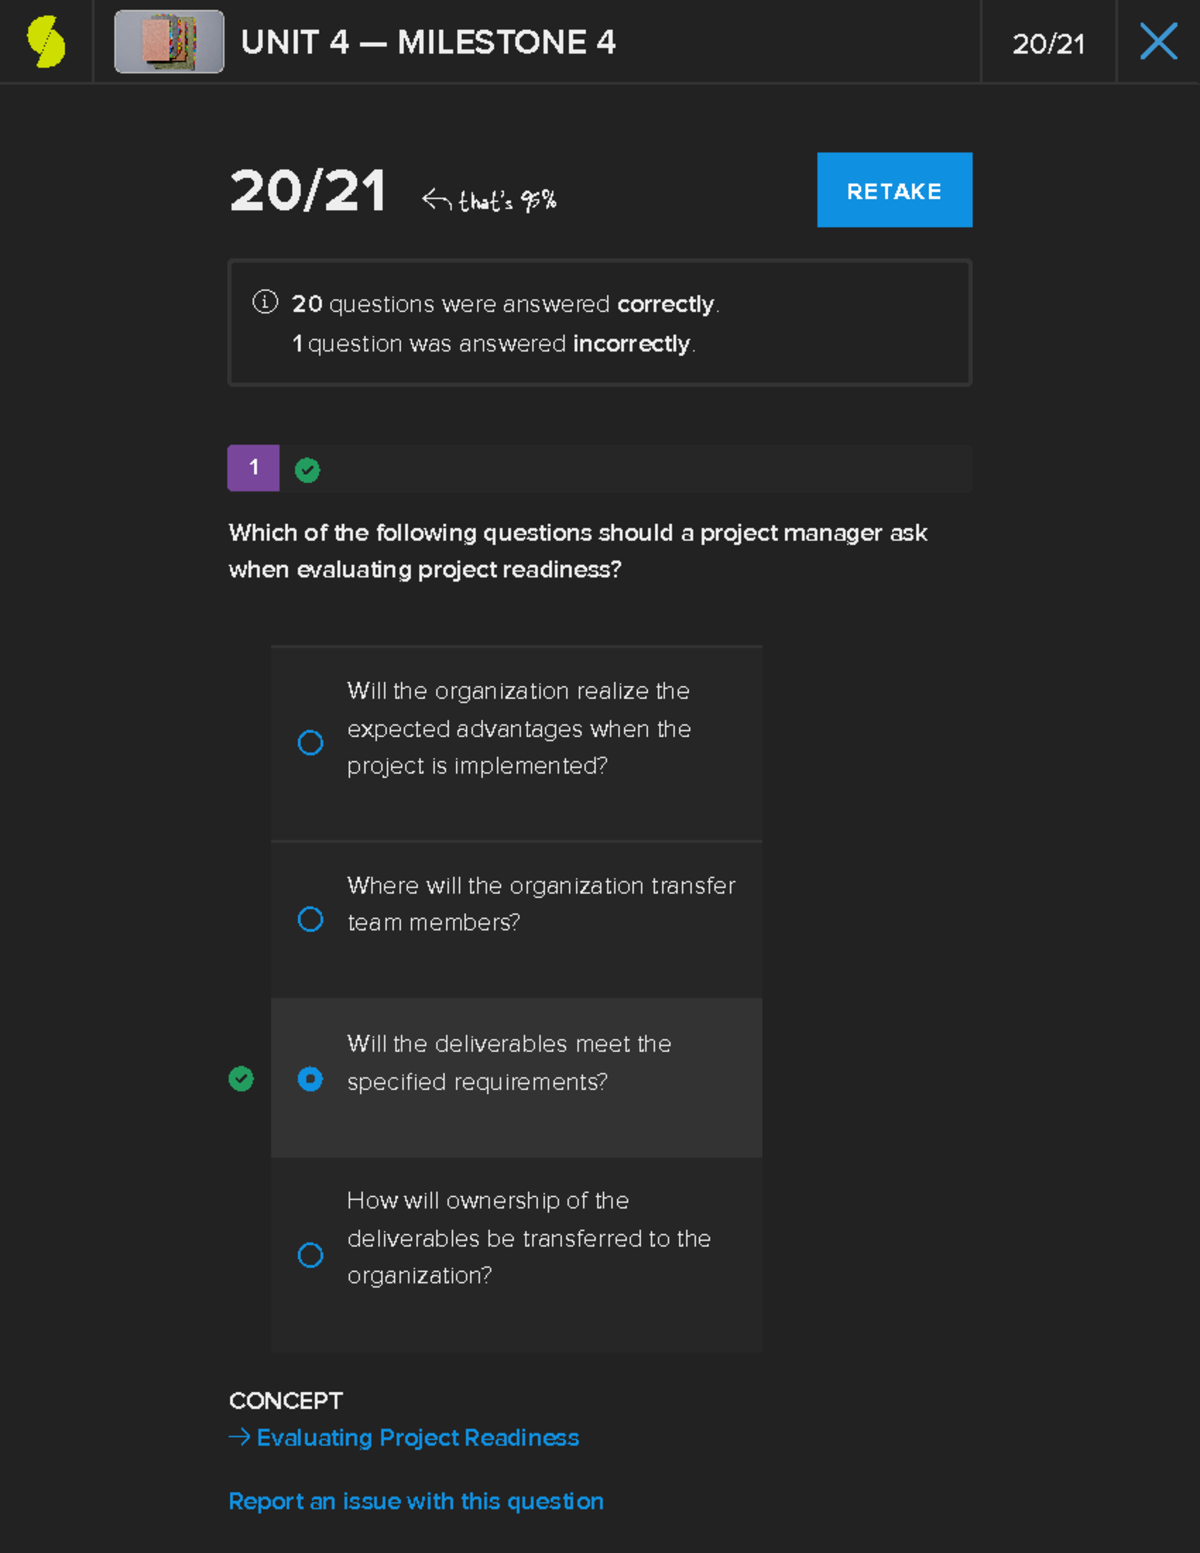Select the radio about ownership of deliverables

tap(311, 1256)
